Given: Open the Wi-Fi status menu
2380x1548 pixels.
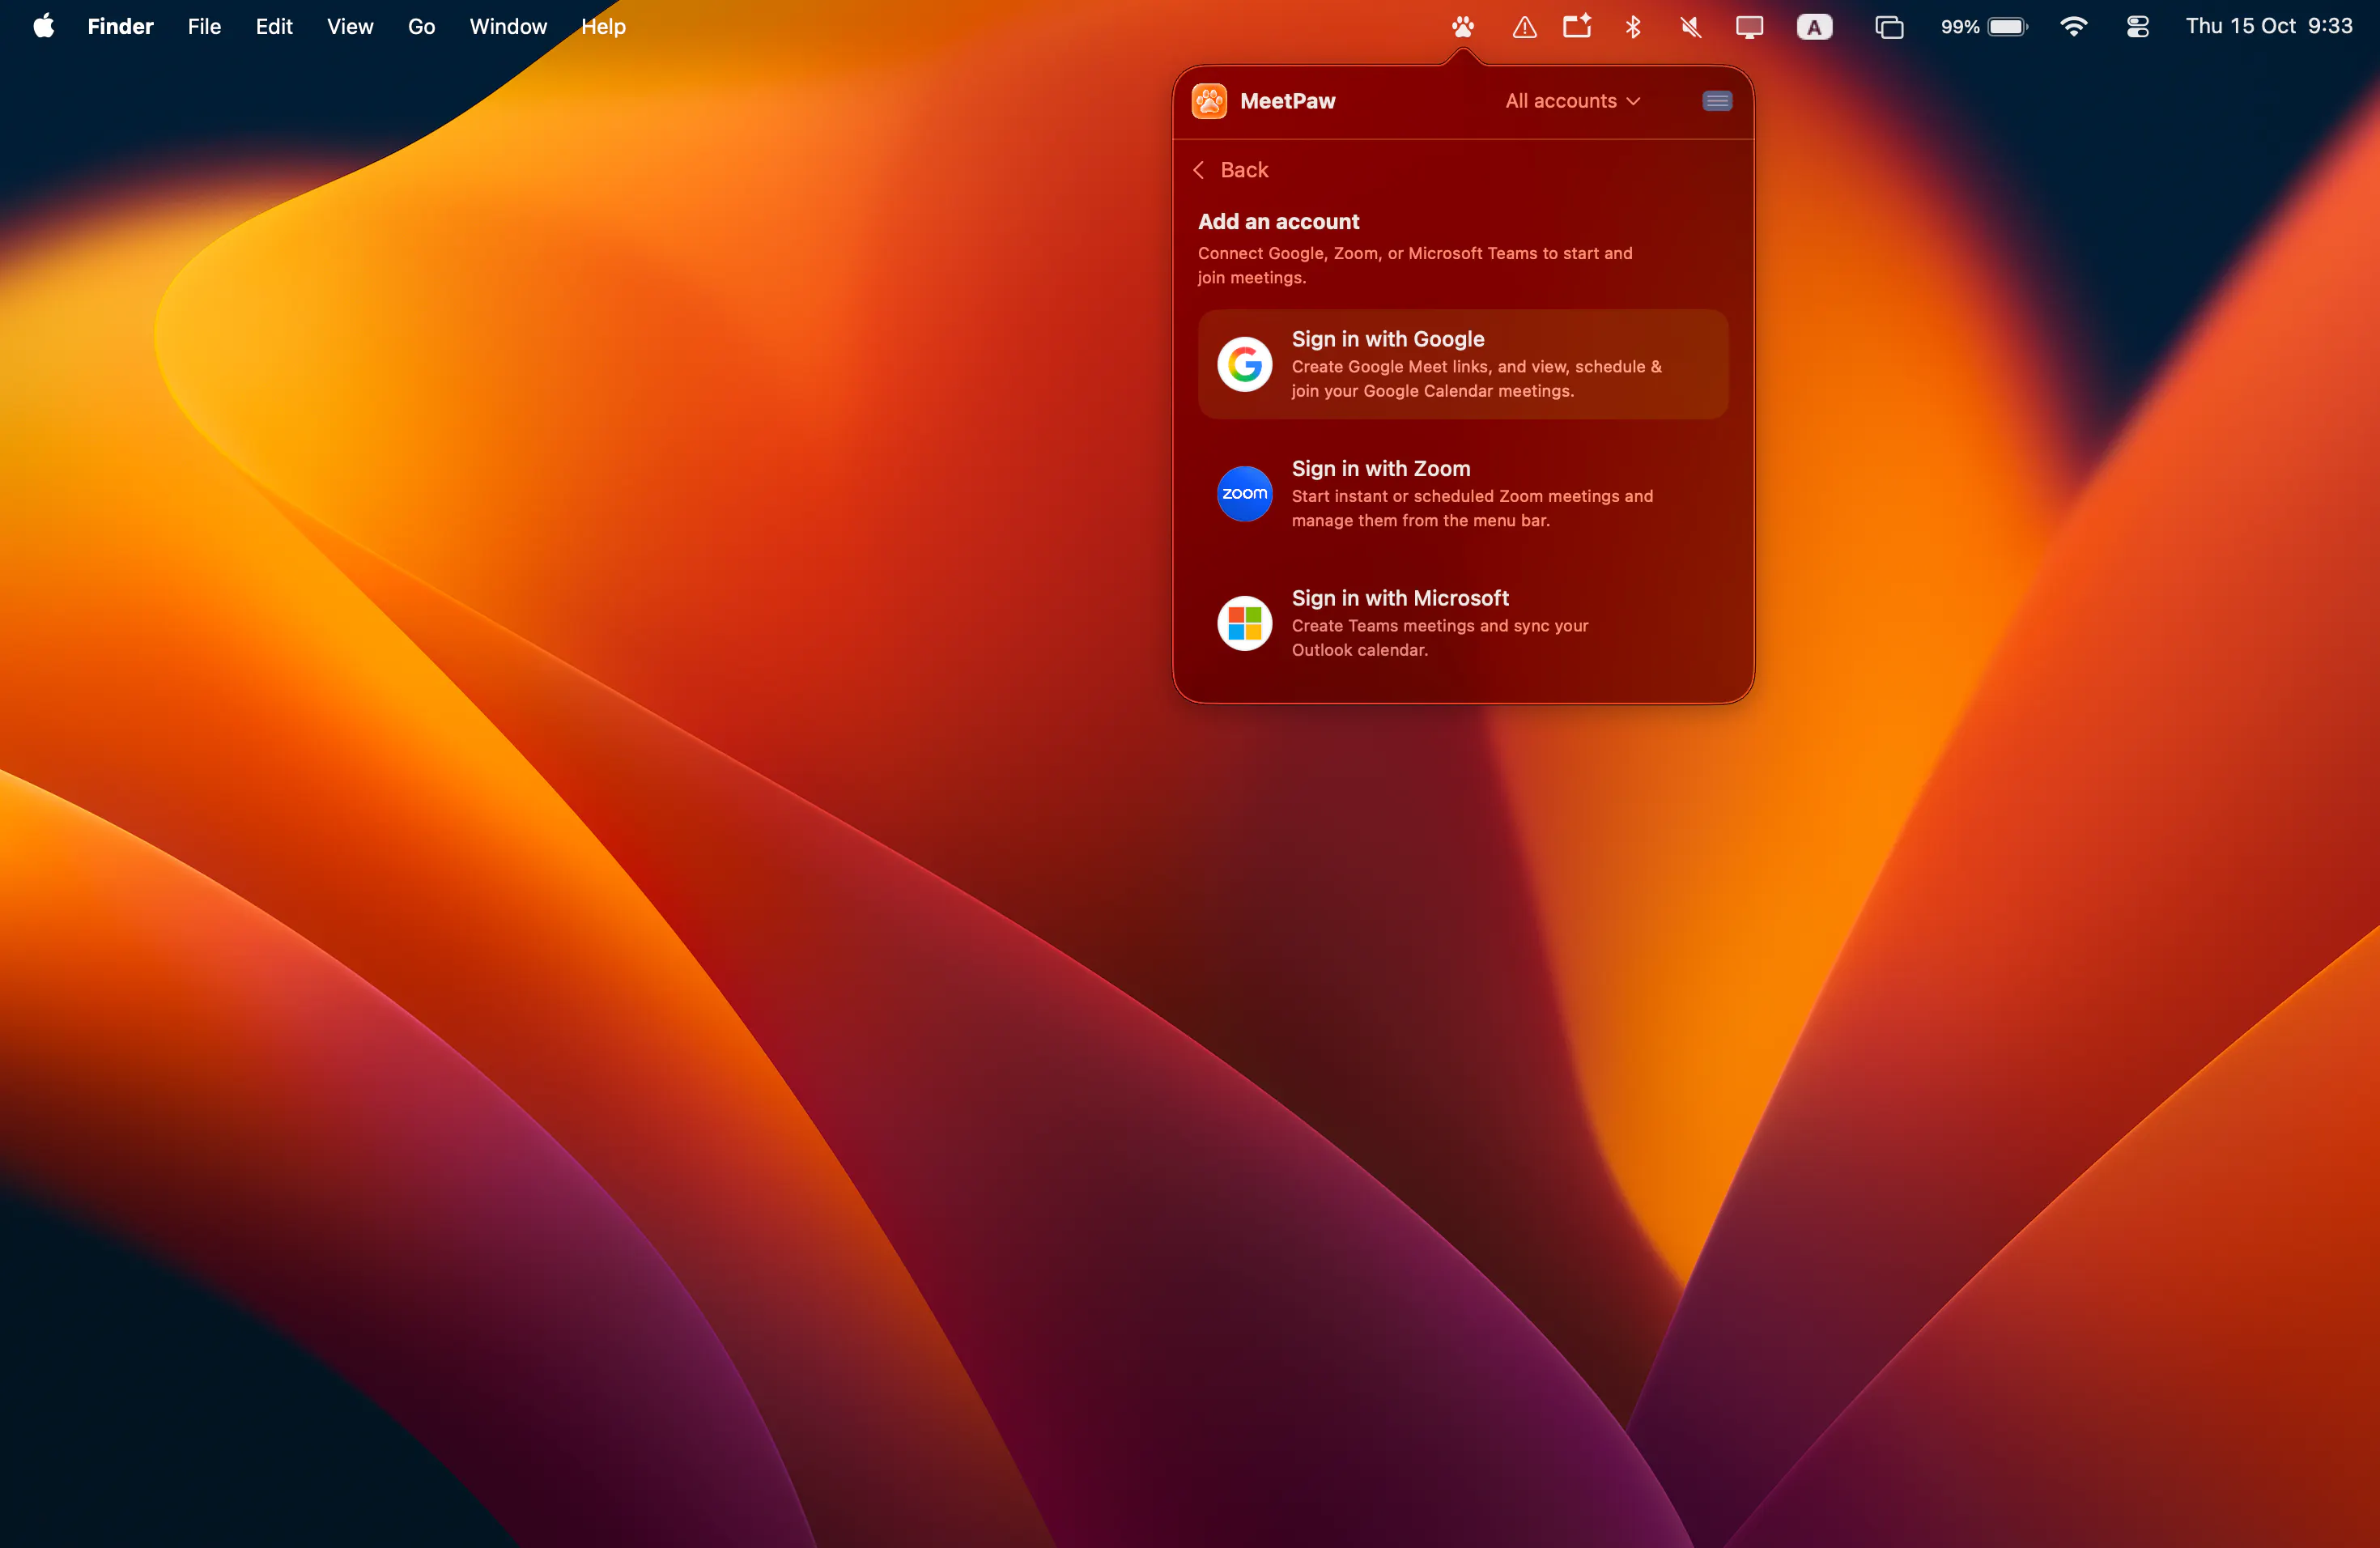Looking at the screenshot, I should pos(2074,27).
